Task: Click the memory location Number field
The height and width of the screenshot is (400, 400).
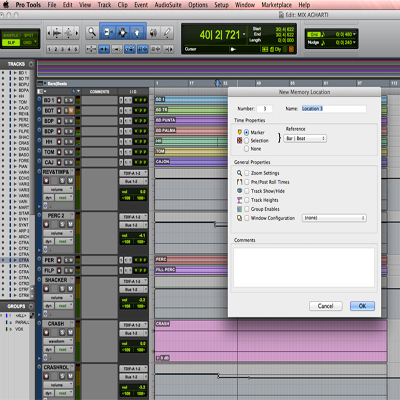Action: [x=265, y=109]
